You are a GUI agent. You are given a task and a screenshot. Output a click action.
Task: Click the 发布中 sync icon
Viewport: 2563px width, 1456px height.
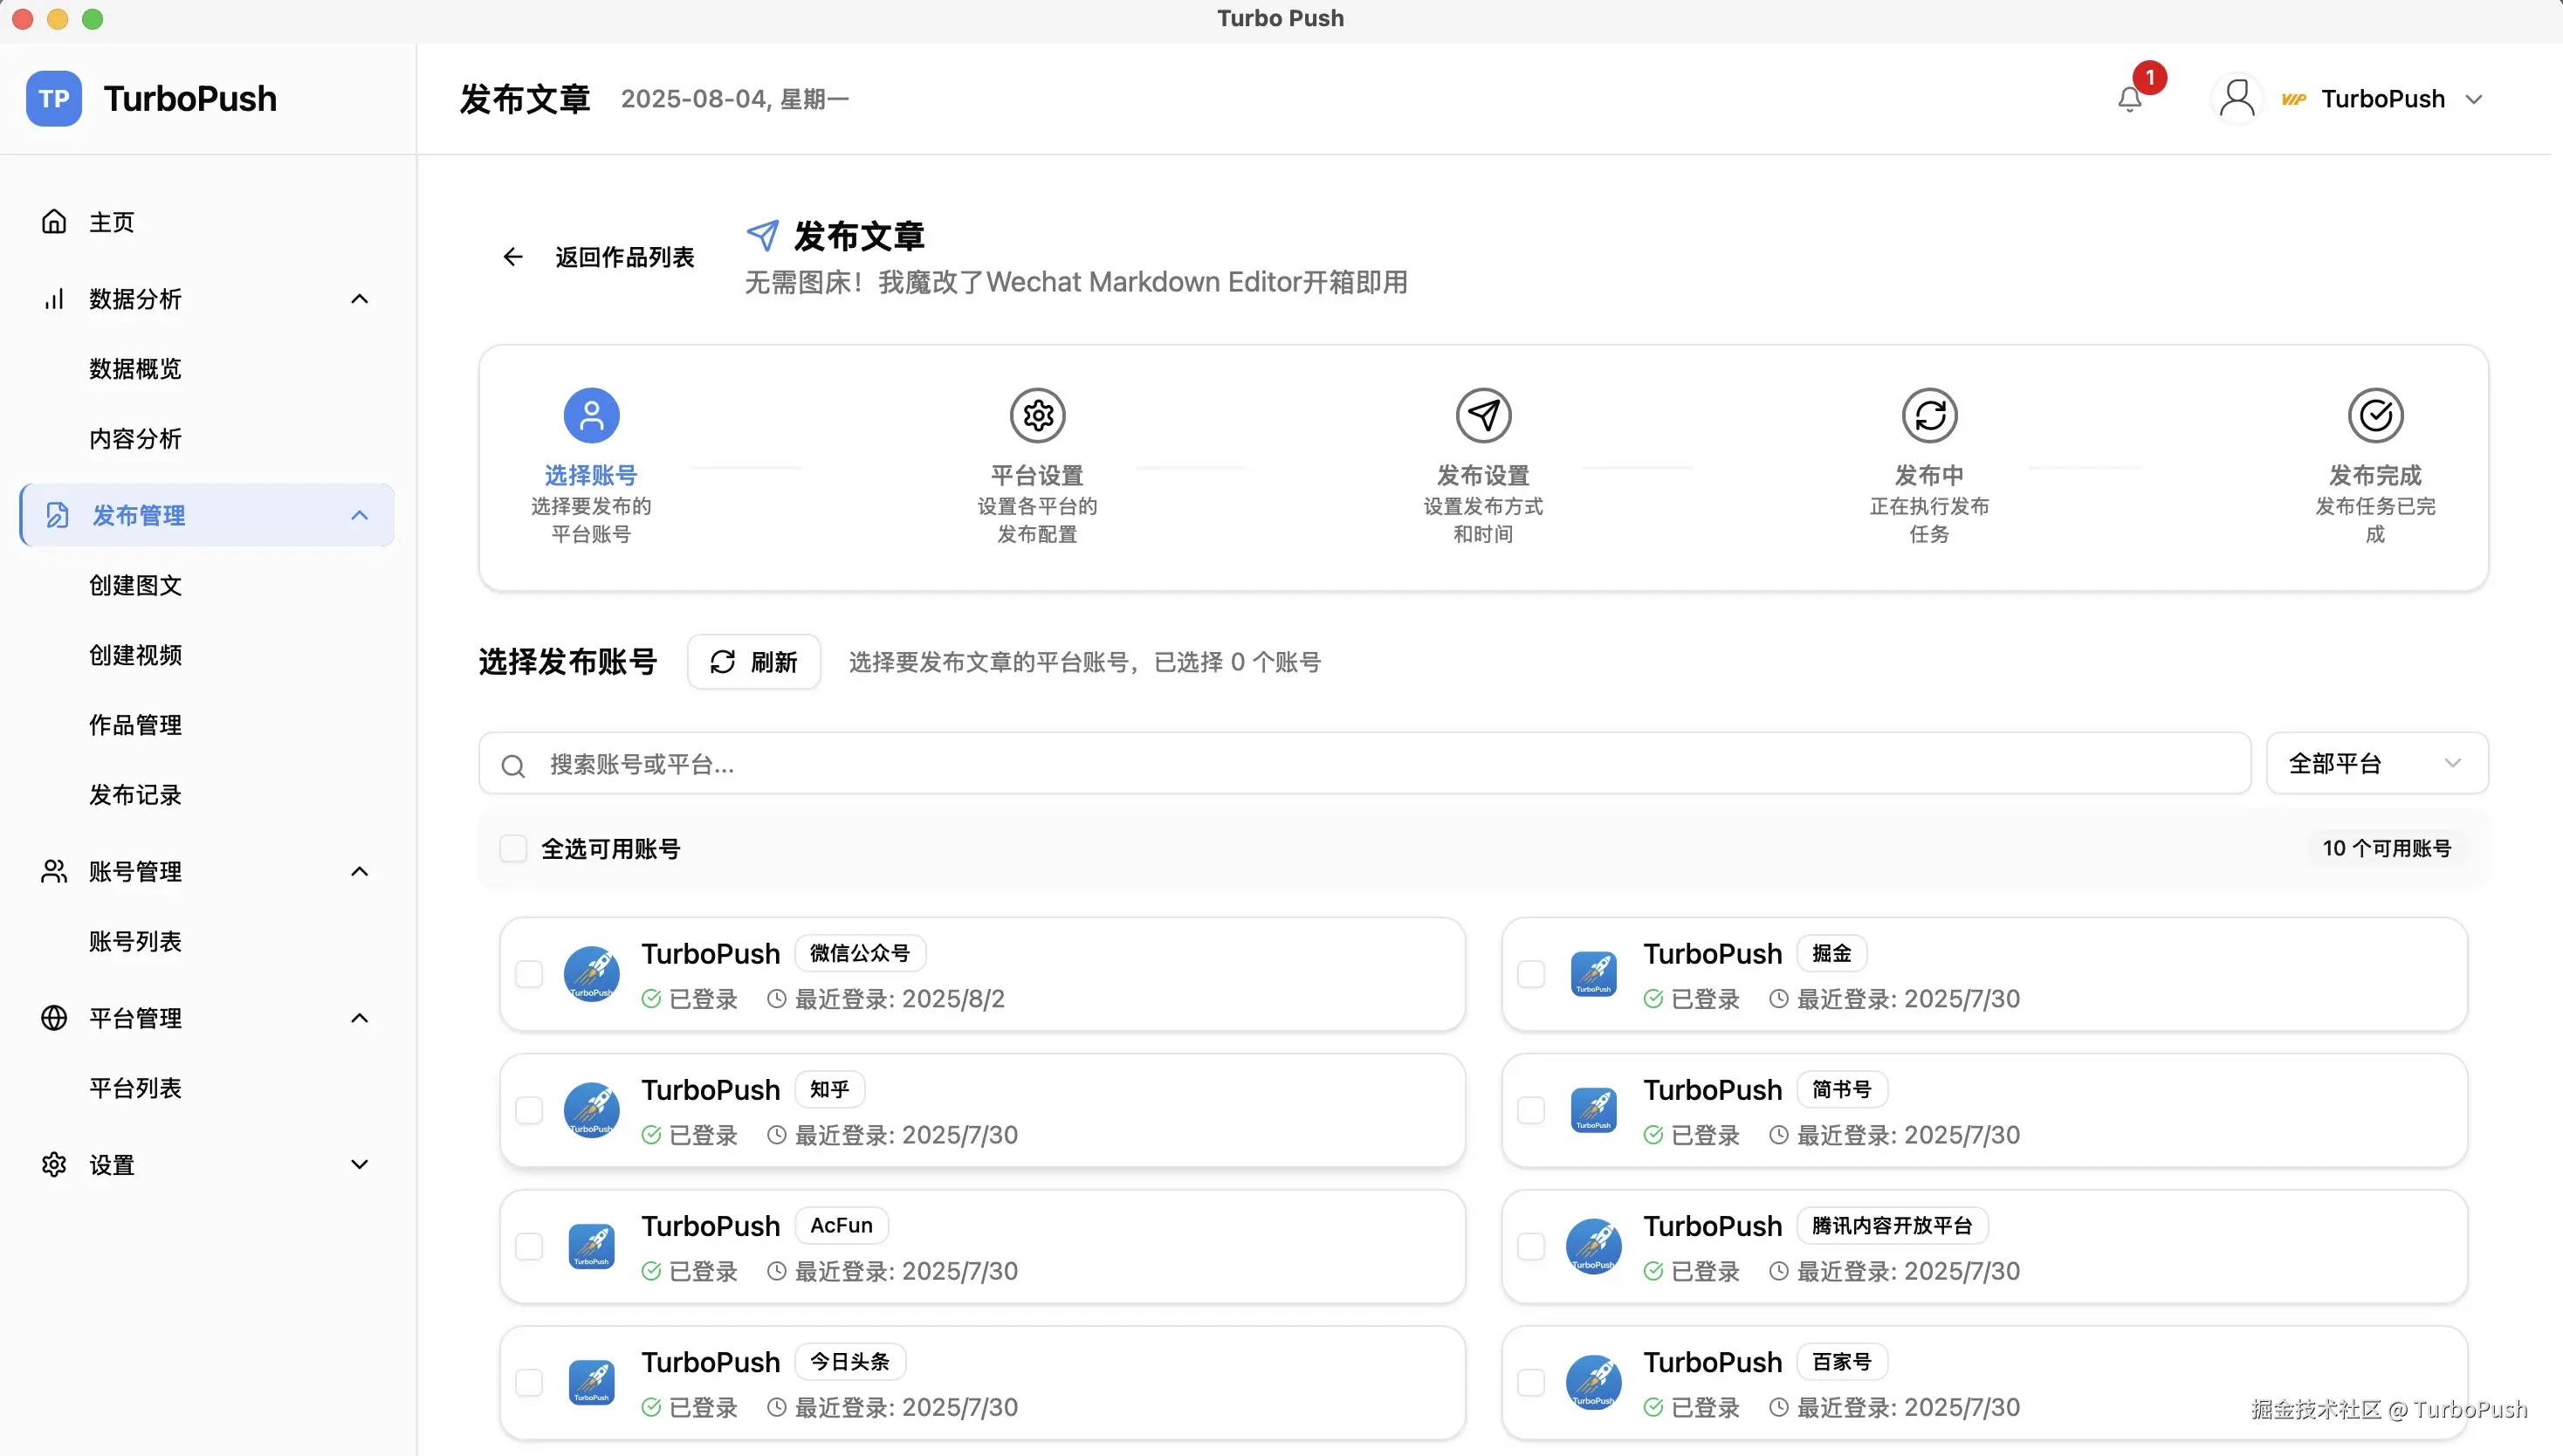[1929, 414]
